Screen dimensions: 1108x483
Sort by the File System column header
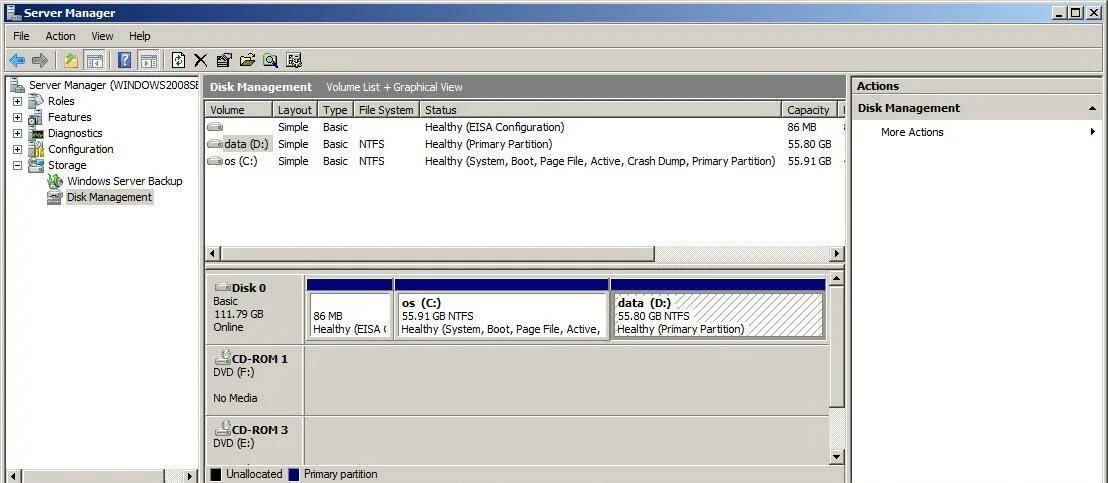click(386, 110)
